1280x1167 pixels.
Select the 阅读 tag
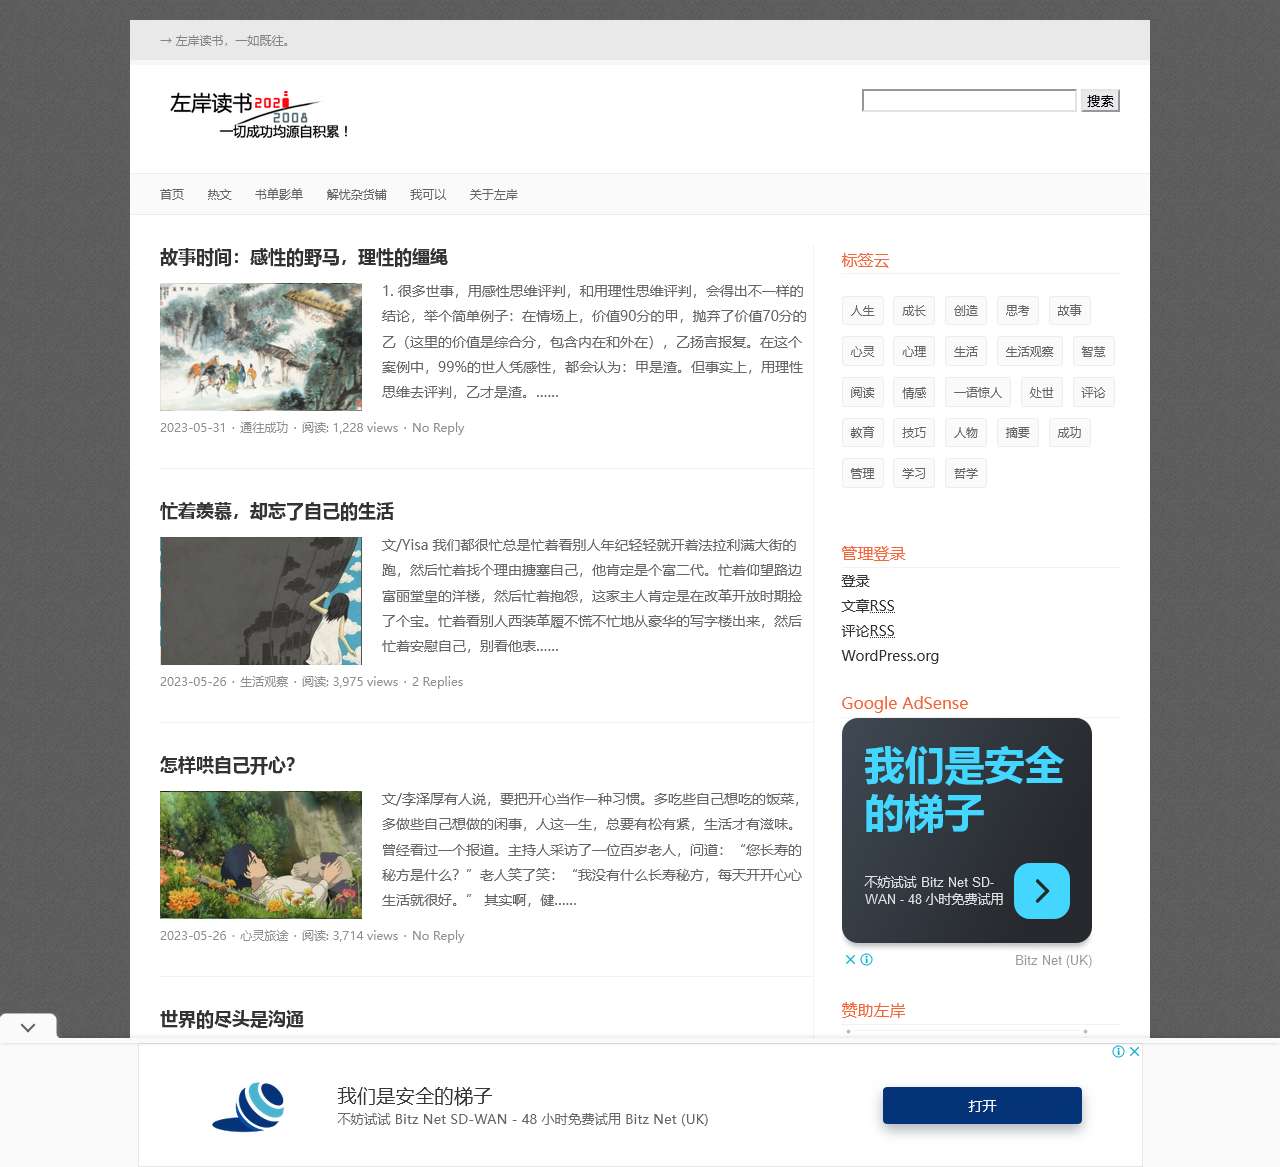pyautogui.click(x=863, y=392)
